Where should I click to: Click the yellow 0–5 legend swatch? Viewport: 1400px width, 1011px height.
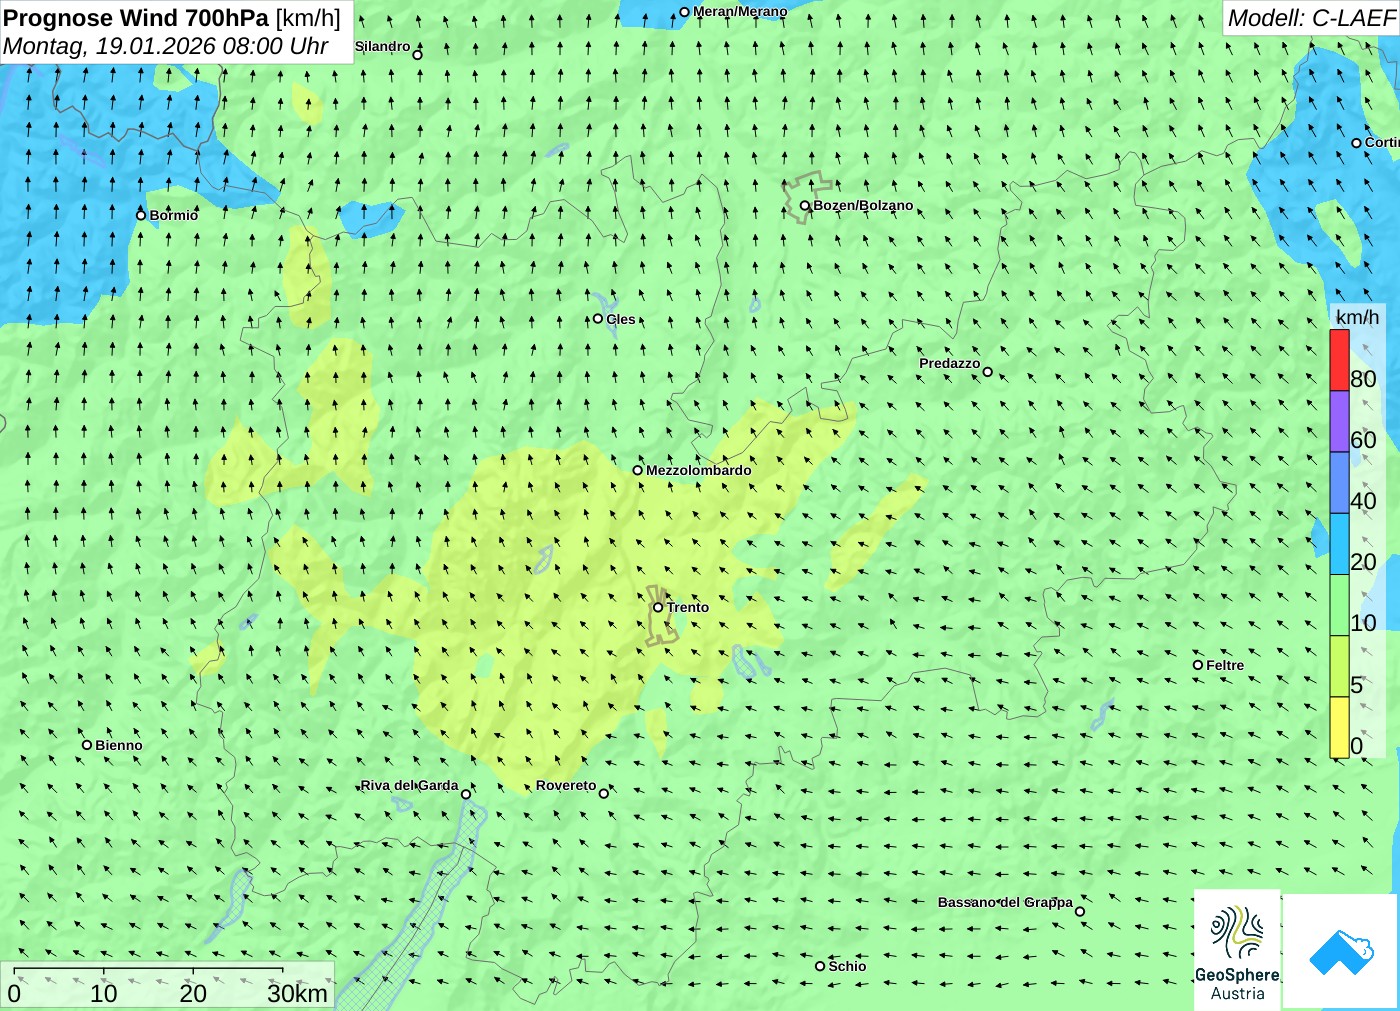coord(1339,727)
